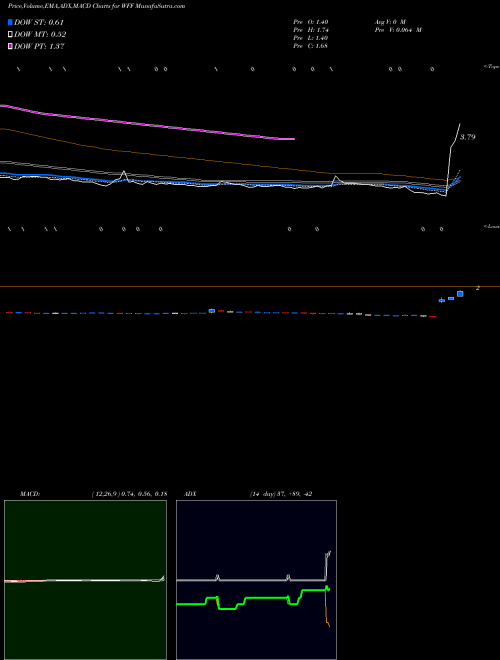
Task: Click the 'MACD:' panel heading
Action: (30, 494)
